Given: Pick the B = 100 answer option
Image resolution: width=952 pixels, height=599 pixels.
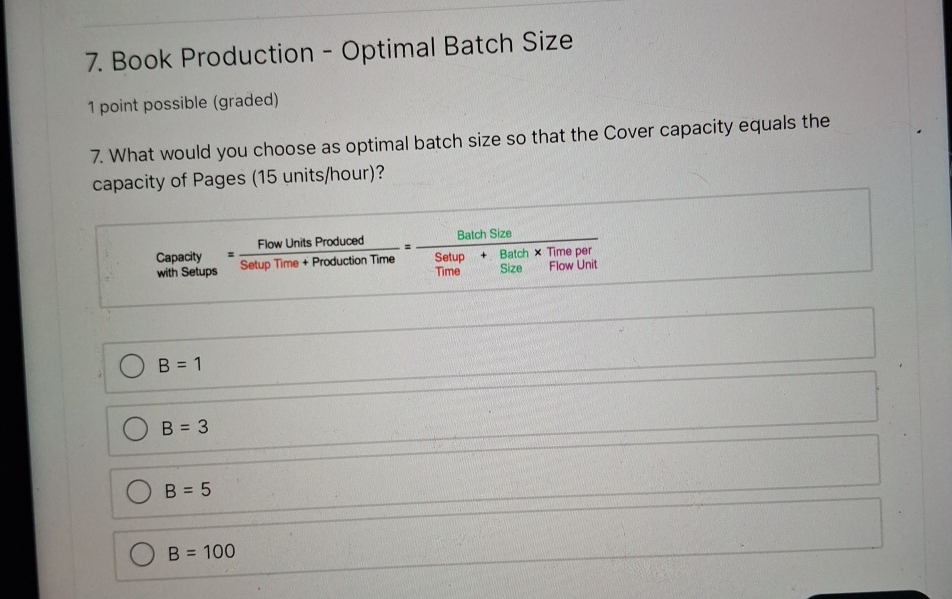Looking at the screenshot, I should pyautogui.click(x=140, y=552).
